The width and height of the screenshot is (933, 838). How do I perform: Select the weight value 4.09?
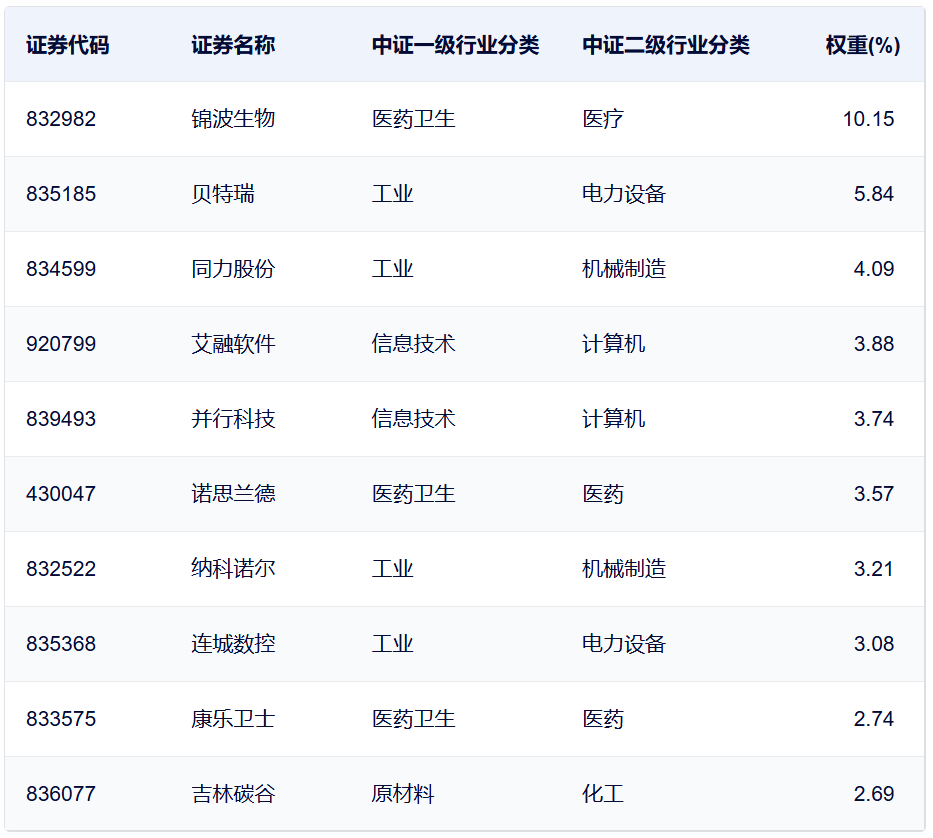point(873,269)
